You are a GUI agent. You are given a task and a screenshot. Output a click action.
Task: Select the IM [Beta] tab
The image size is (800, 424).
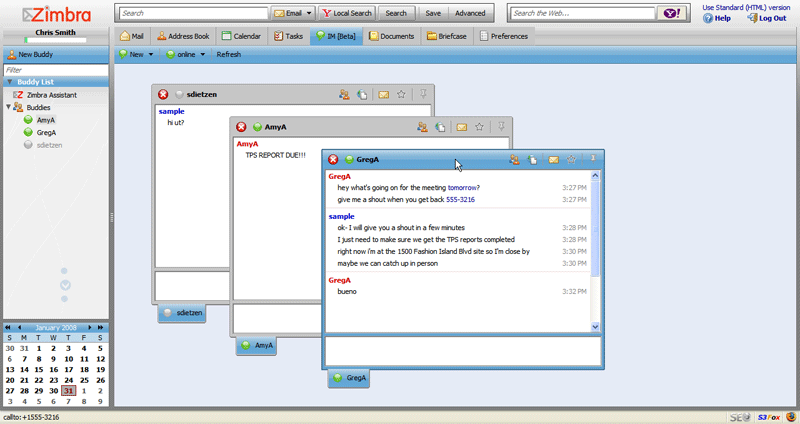336,36
